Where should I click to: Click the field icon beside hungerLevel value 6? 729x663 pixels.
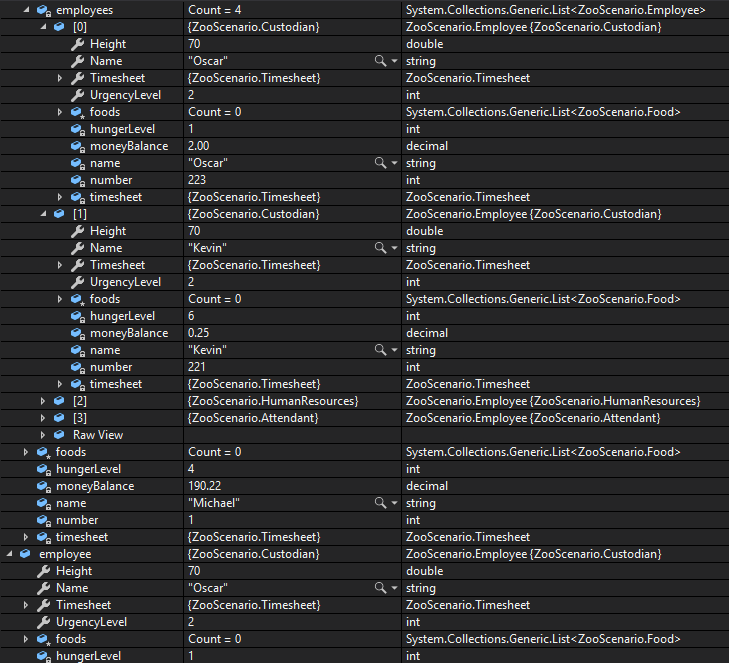pyautogui.click(x=77, y=316)
